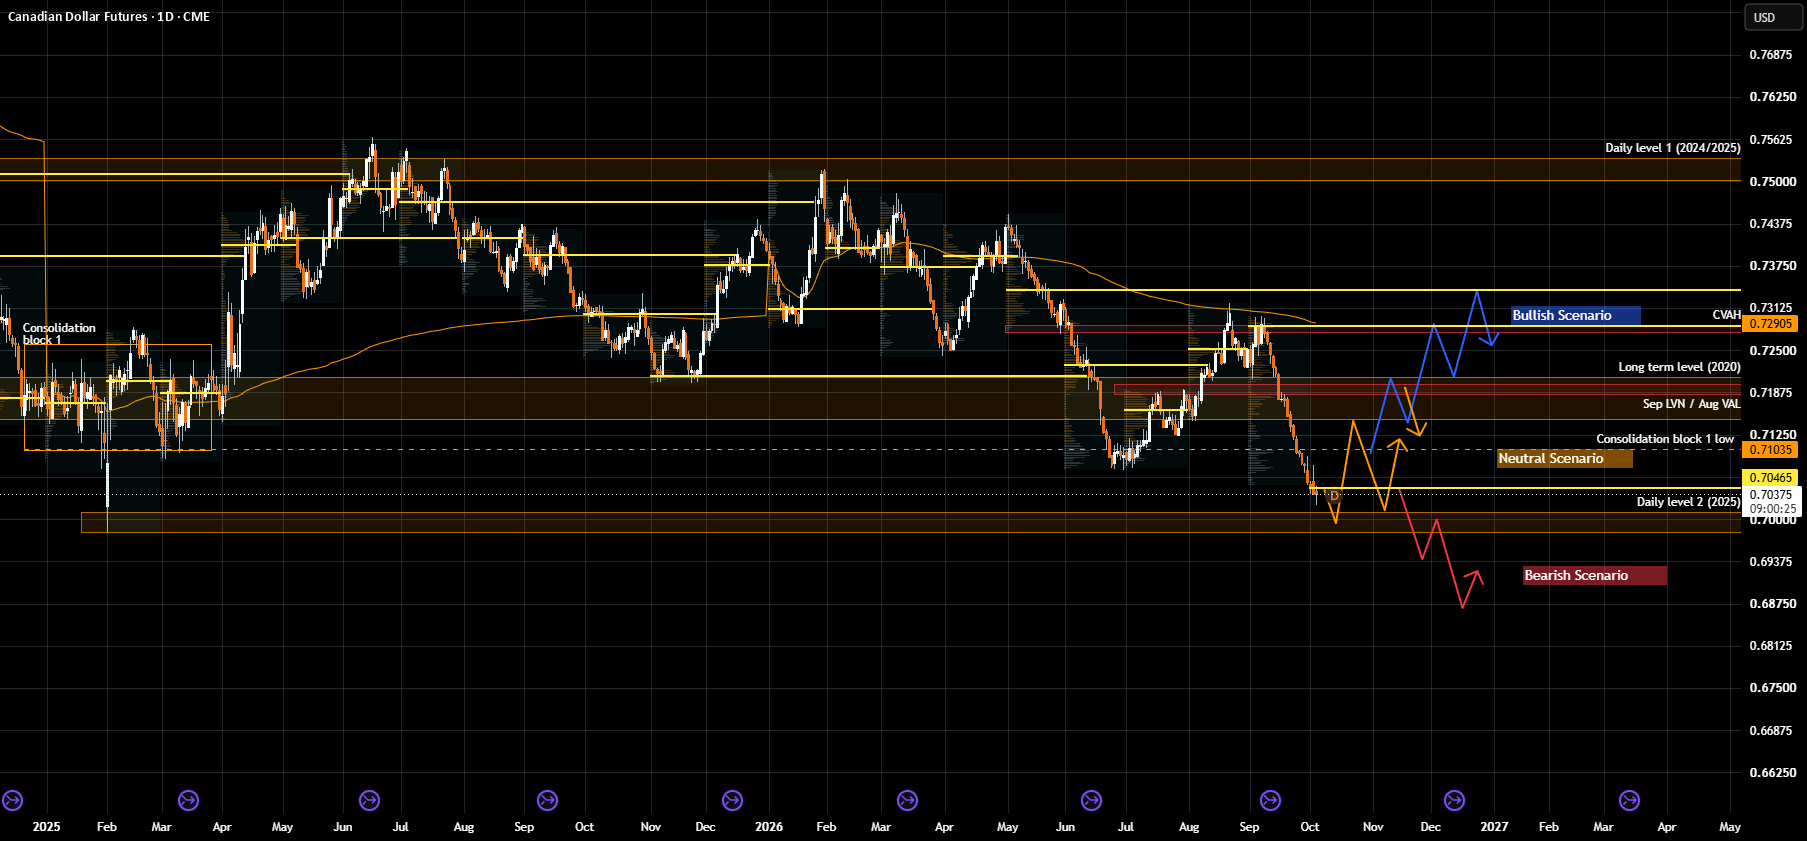Click the Sep LVN / Aug VAL label
The image size is (1807, 841).
click(1691, 404)
